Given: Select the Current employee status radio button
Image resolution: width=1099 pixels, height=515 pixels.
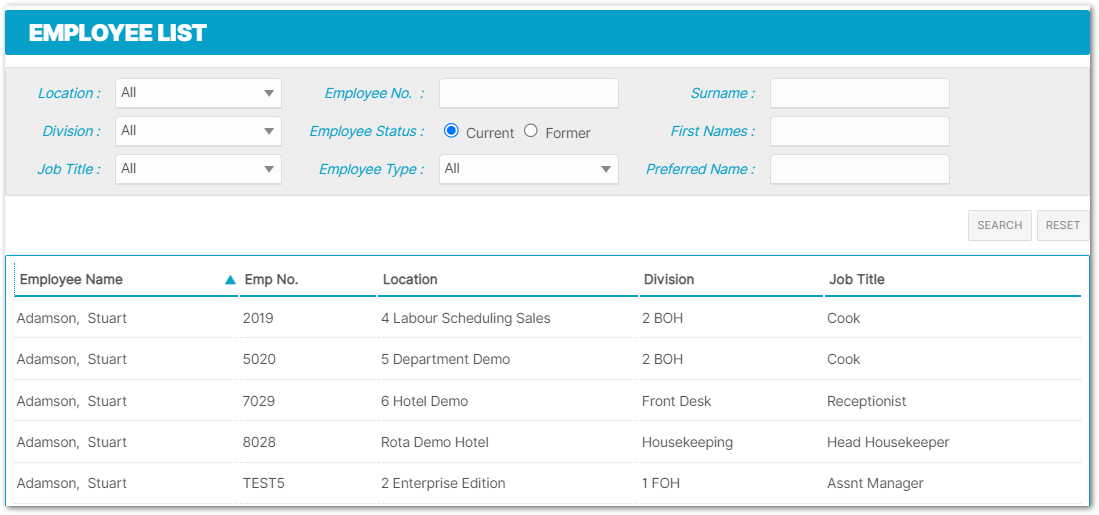Looking at the screenshot, I should 451,130.
